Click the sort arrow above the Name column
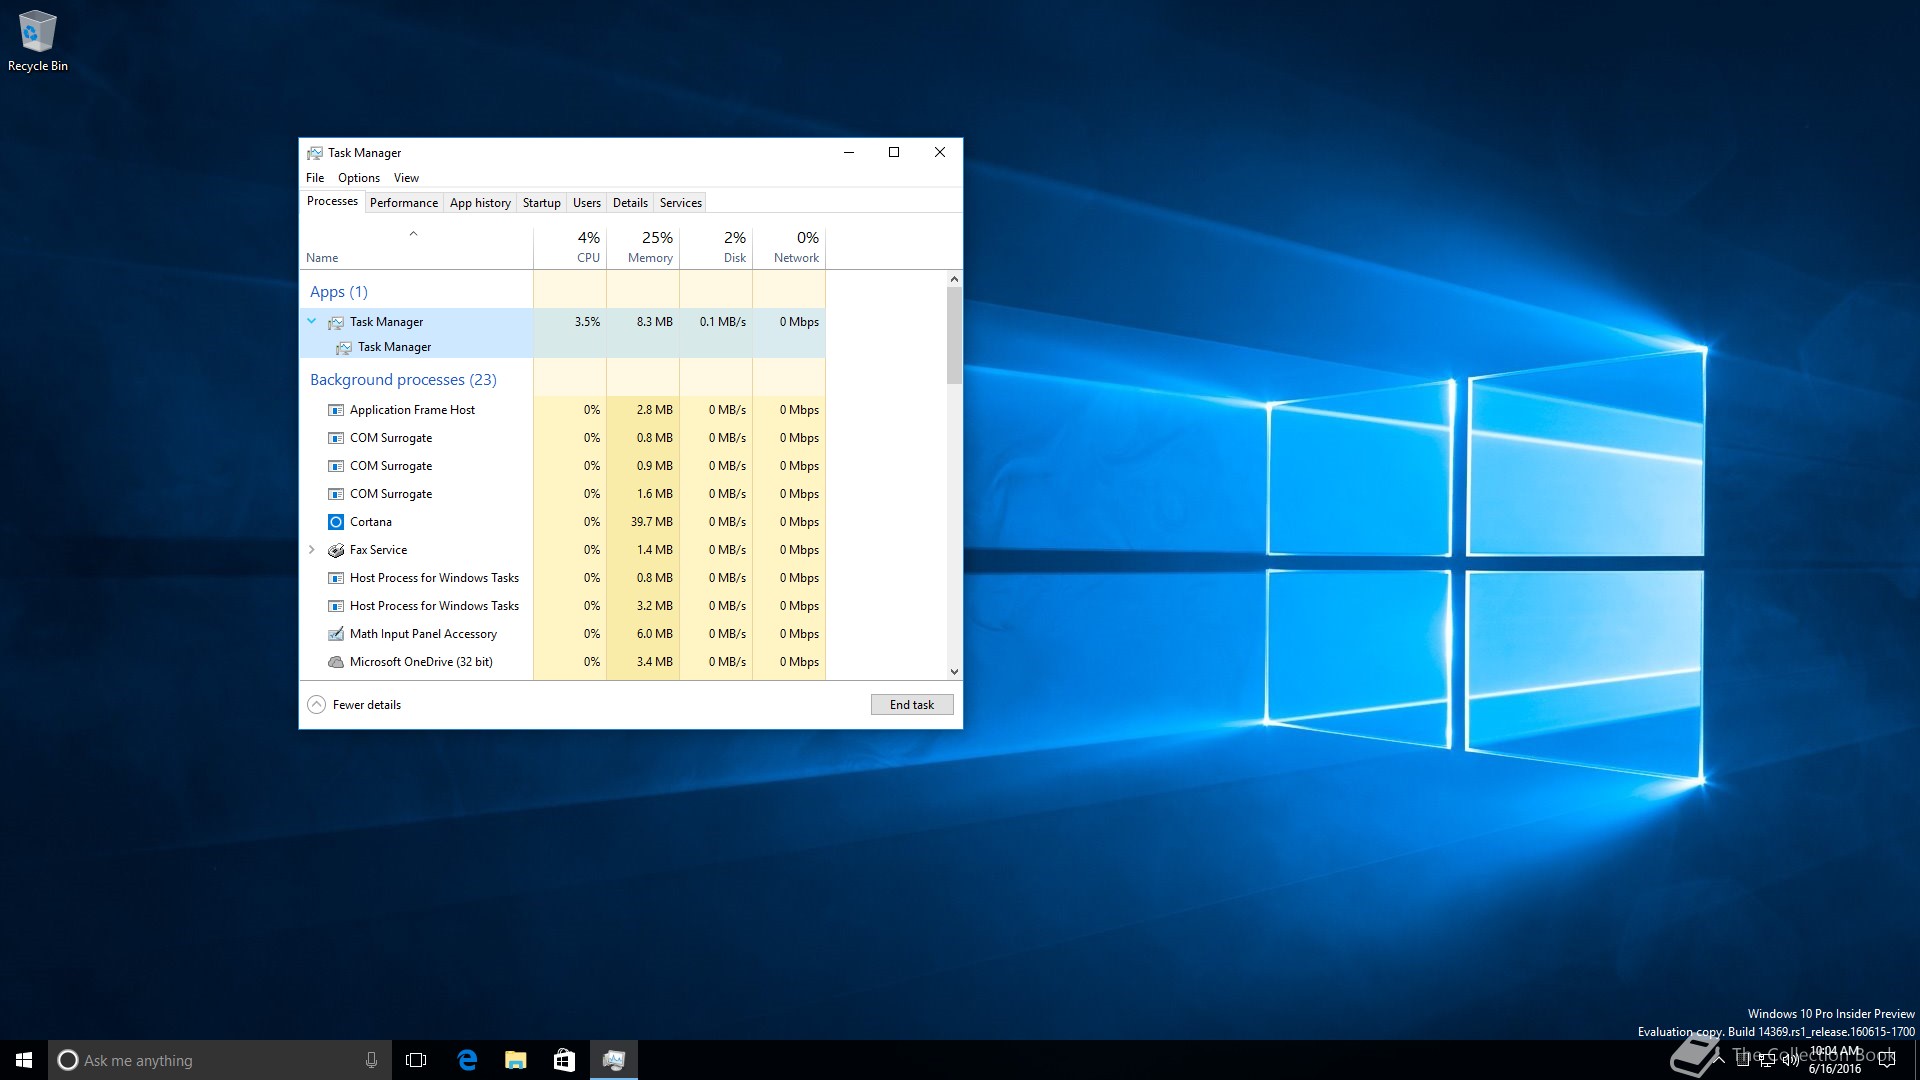 point(413,234)
